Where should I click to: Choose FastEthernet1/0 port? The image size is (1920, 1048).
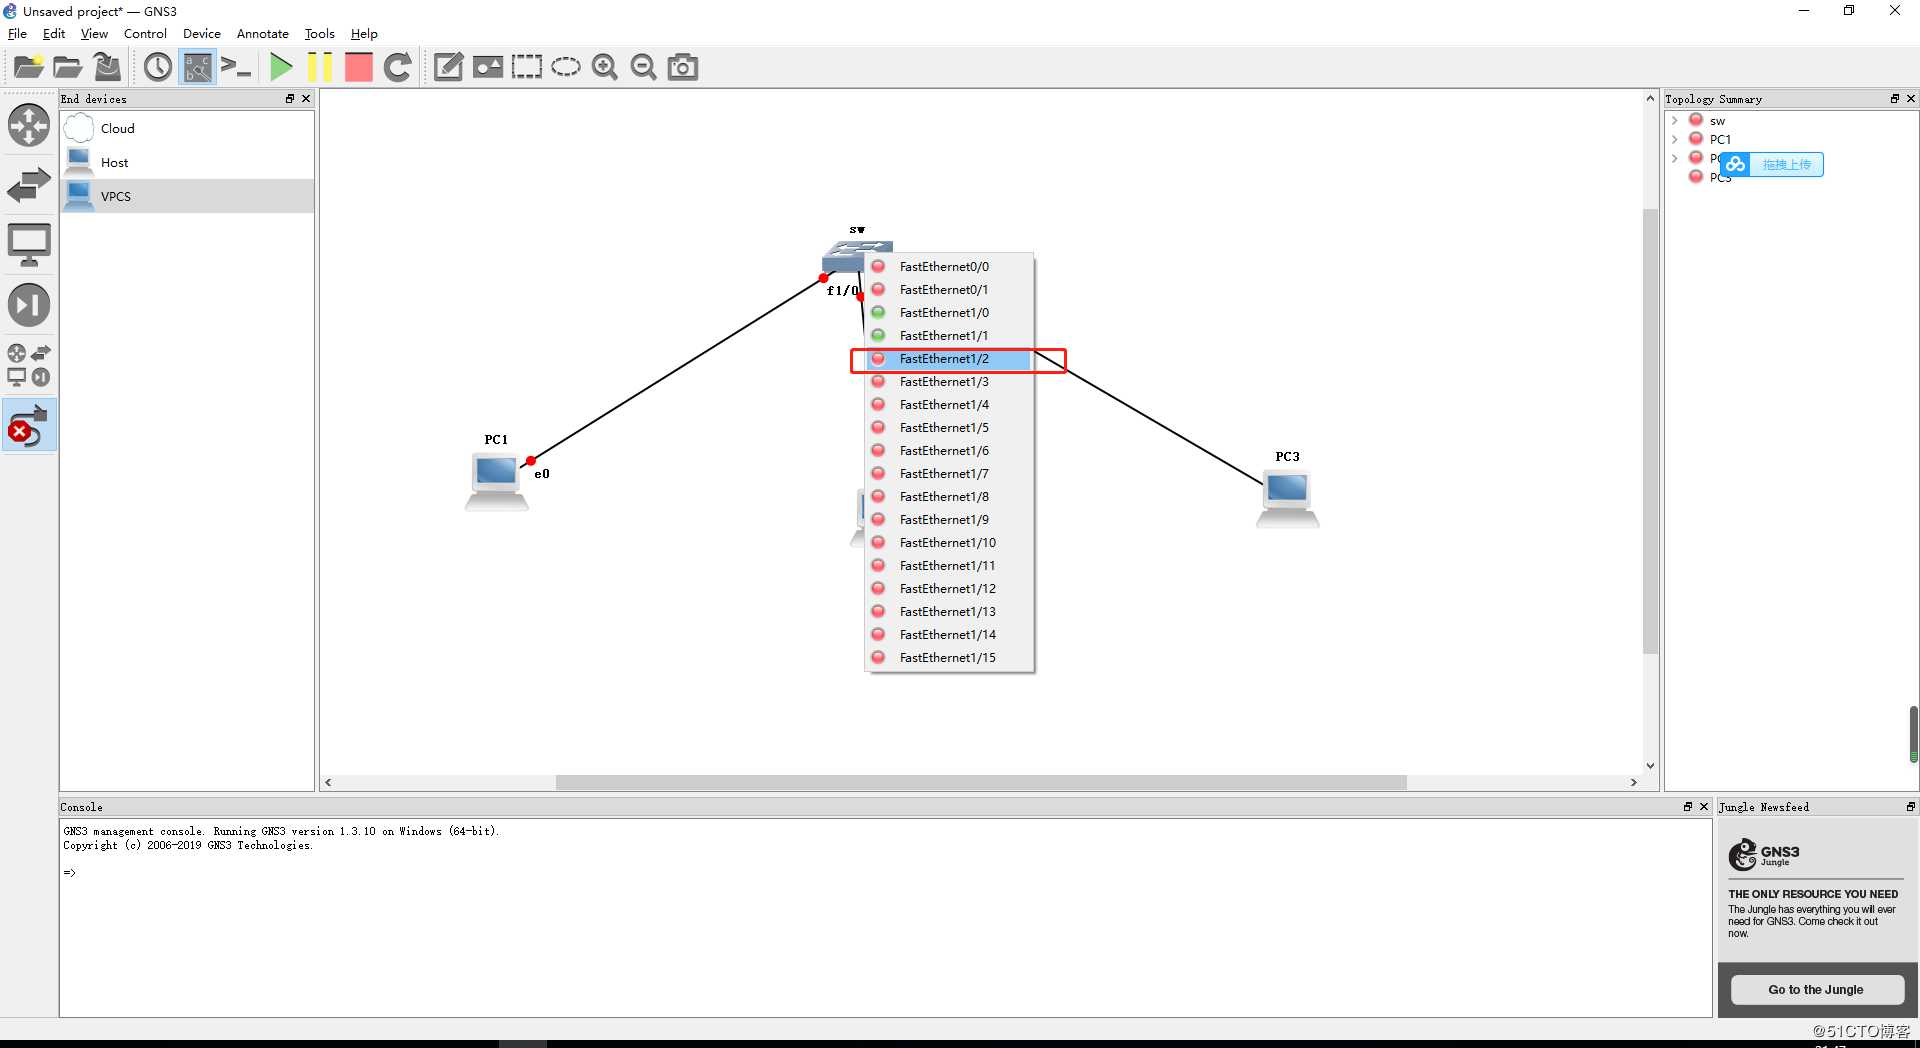(x=949, y=312)
